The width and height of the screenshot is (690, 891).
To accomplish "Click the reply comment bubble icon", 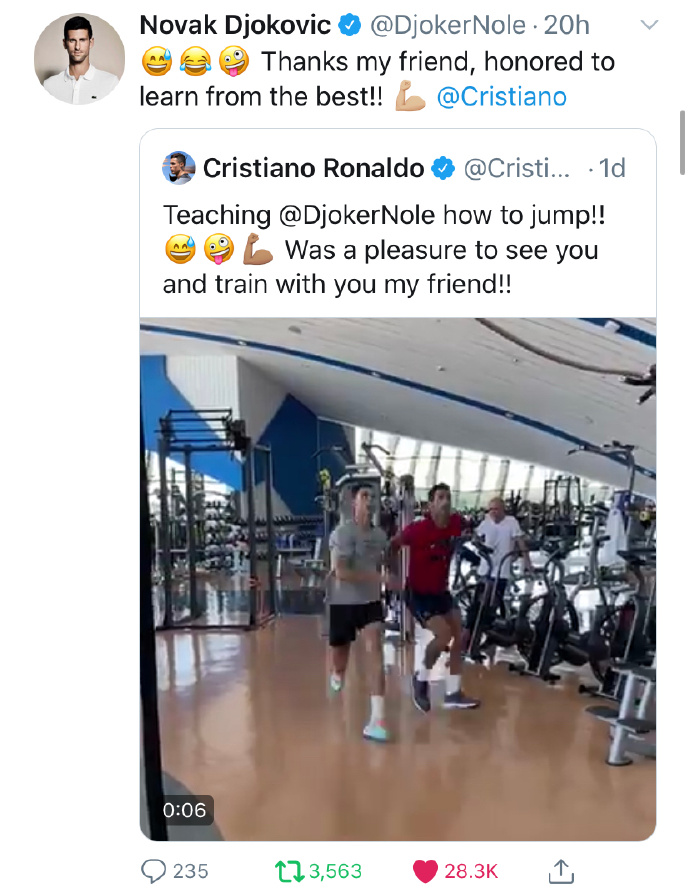I will [153, 871].
